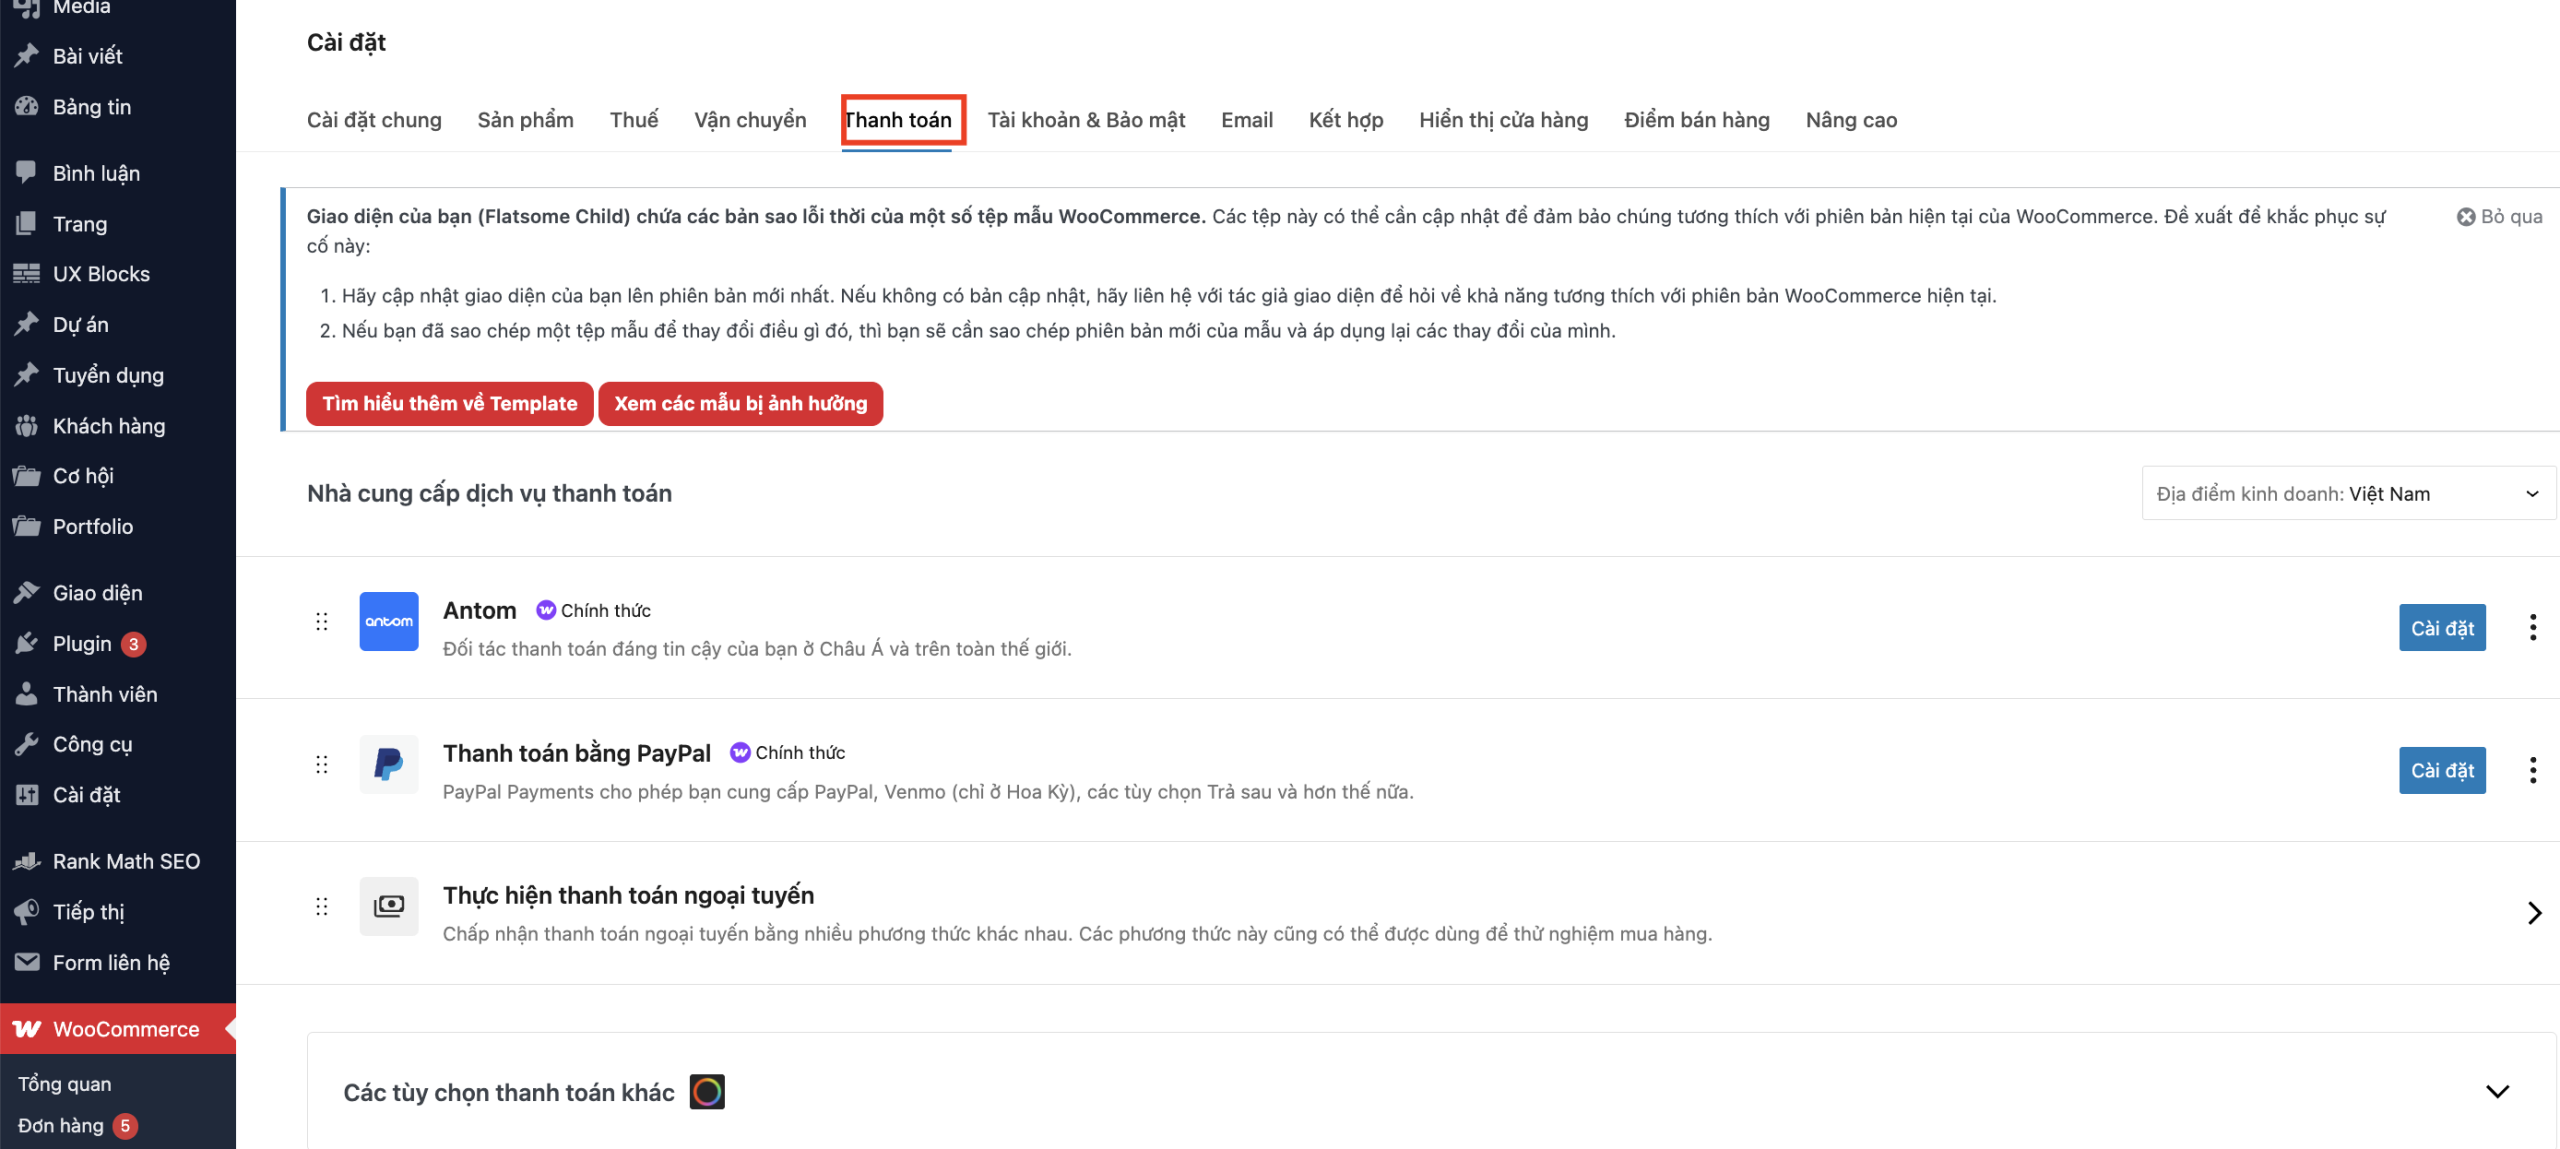Screen dimensions: 2560x1149
Task: Click the Antom logo icon
Action: pyautogui.click(x=388, y=621)
